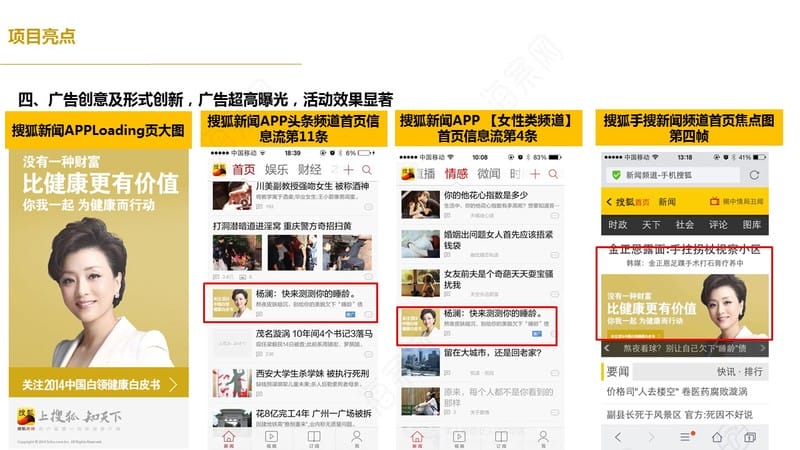Image resolution: width=800 pixels, height=450 pixels.
Task: Open ad 杨澜:快来测测你的睡龄 in 18:39 phone
Action: click(290, 303)
